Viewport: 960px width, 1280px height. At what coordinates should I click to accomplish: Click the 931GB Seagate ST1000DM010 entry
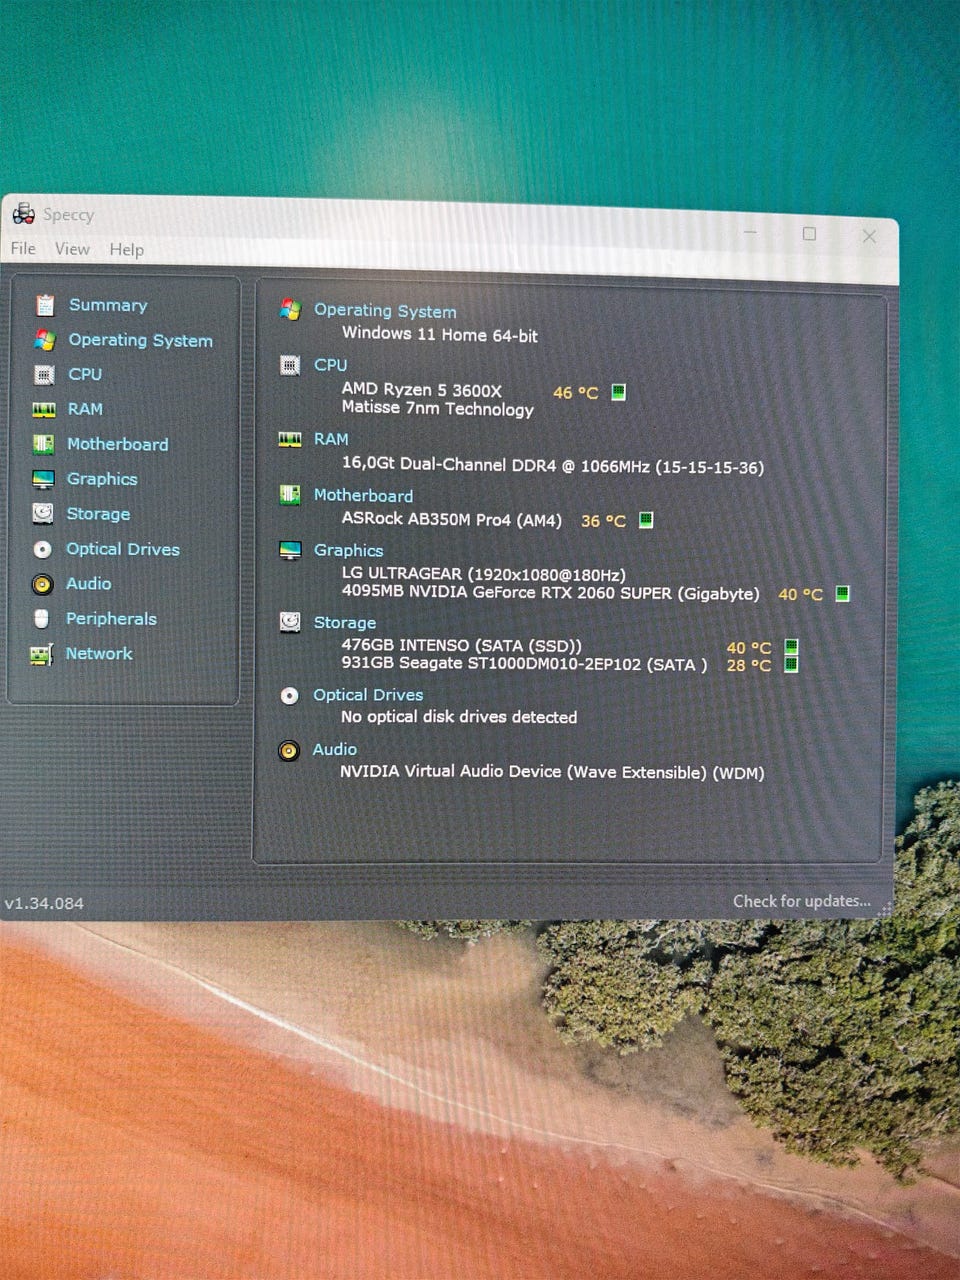pyautogui.click(x=524, y=664)
